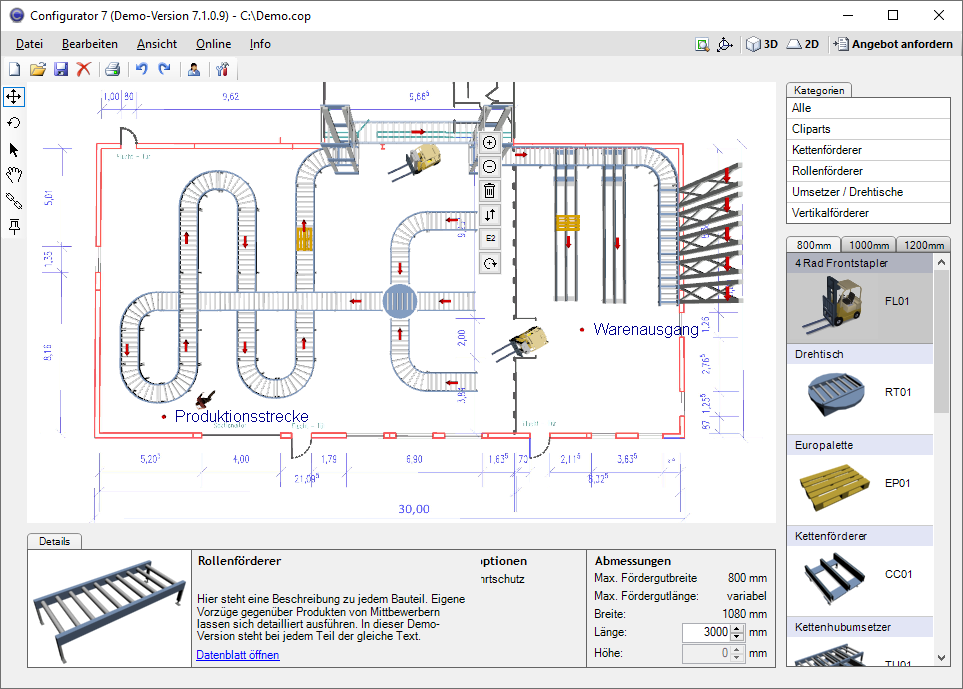Click the Warenausgang label on the floor plan

tap(646, 330)
